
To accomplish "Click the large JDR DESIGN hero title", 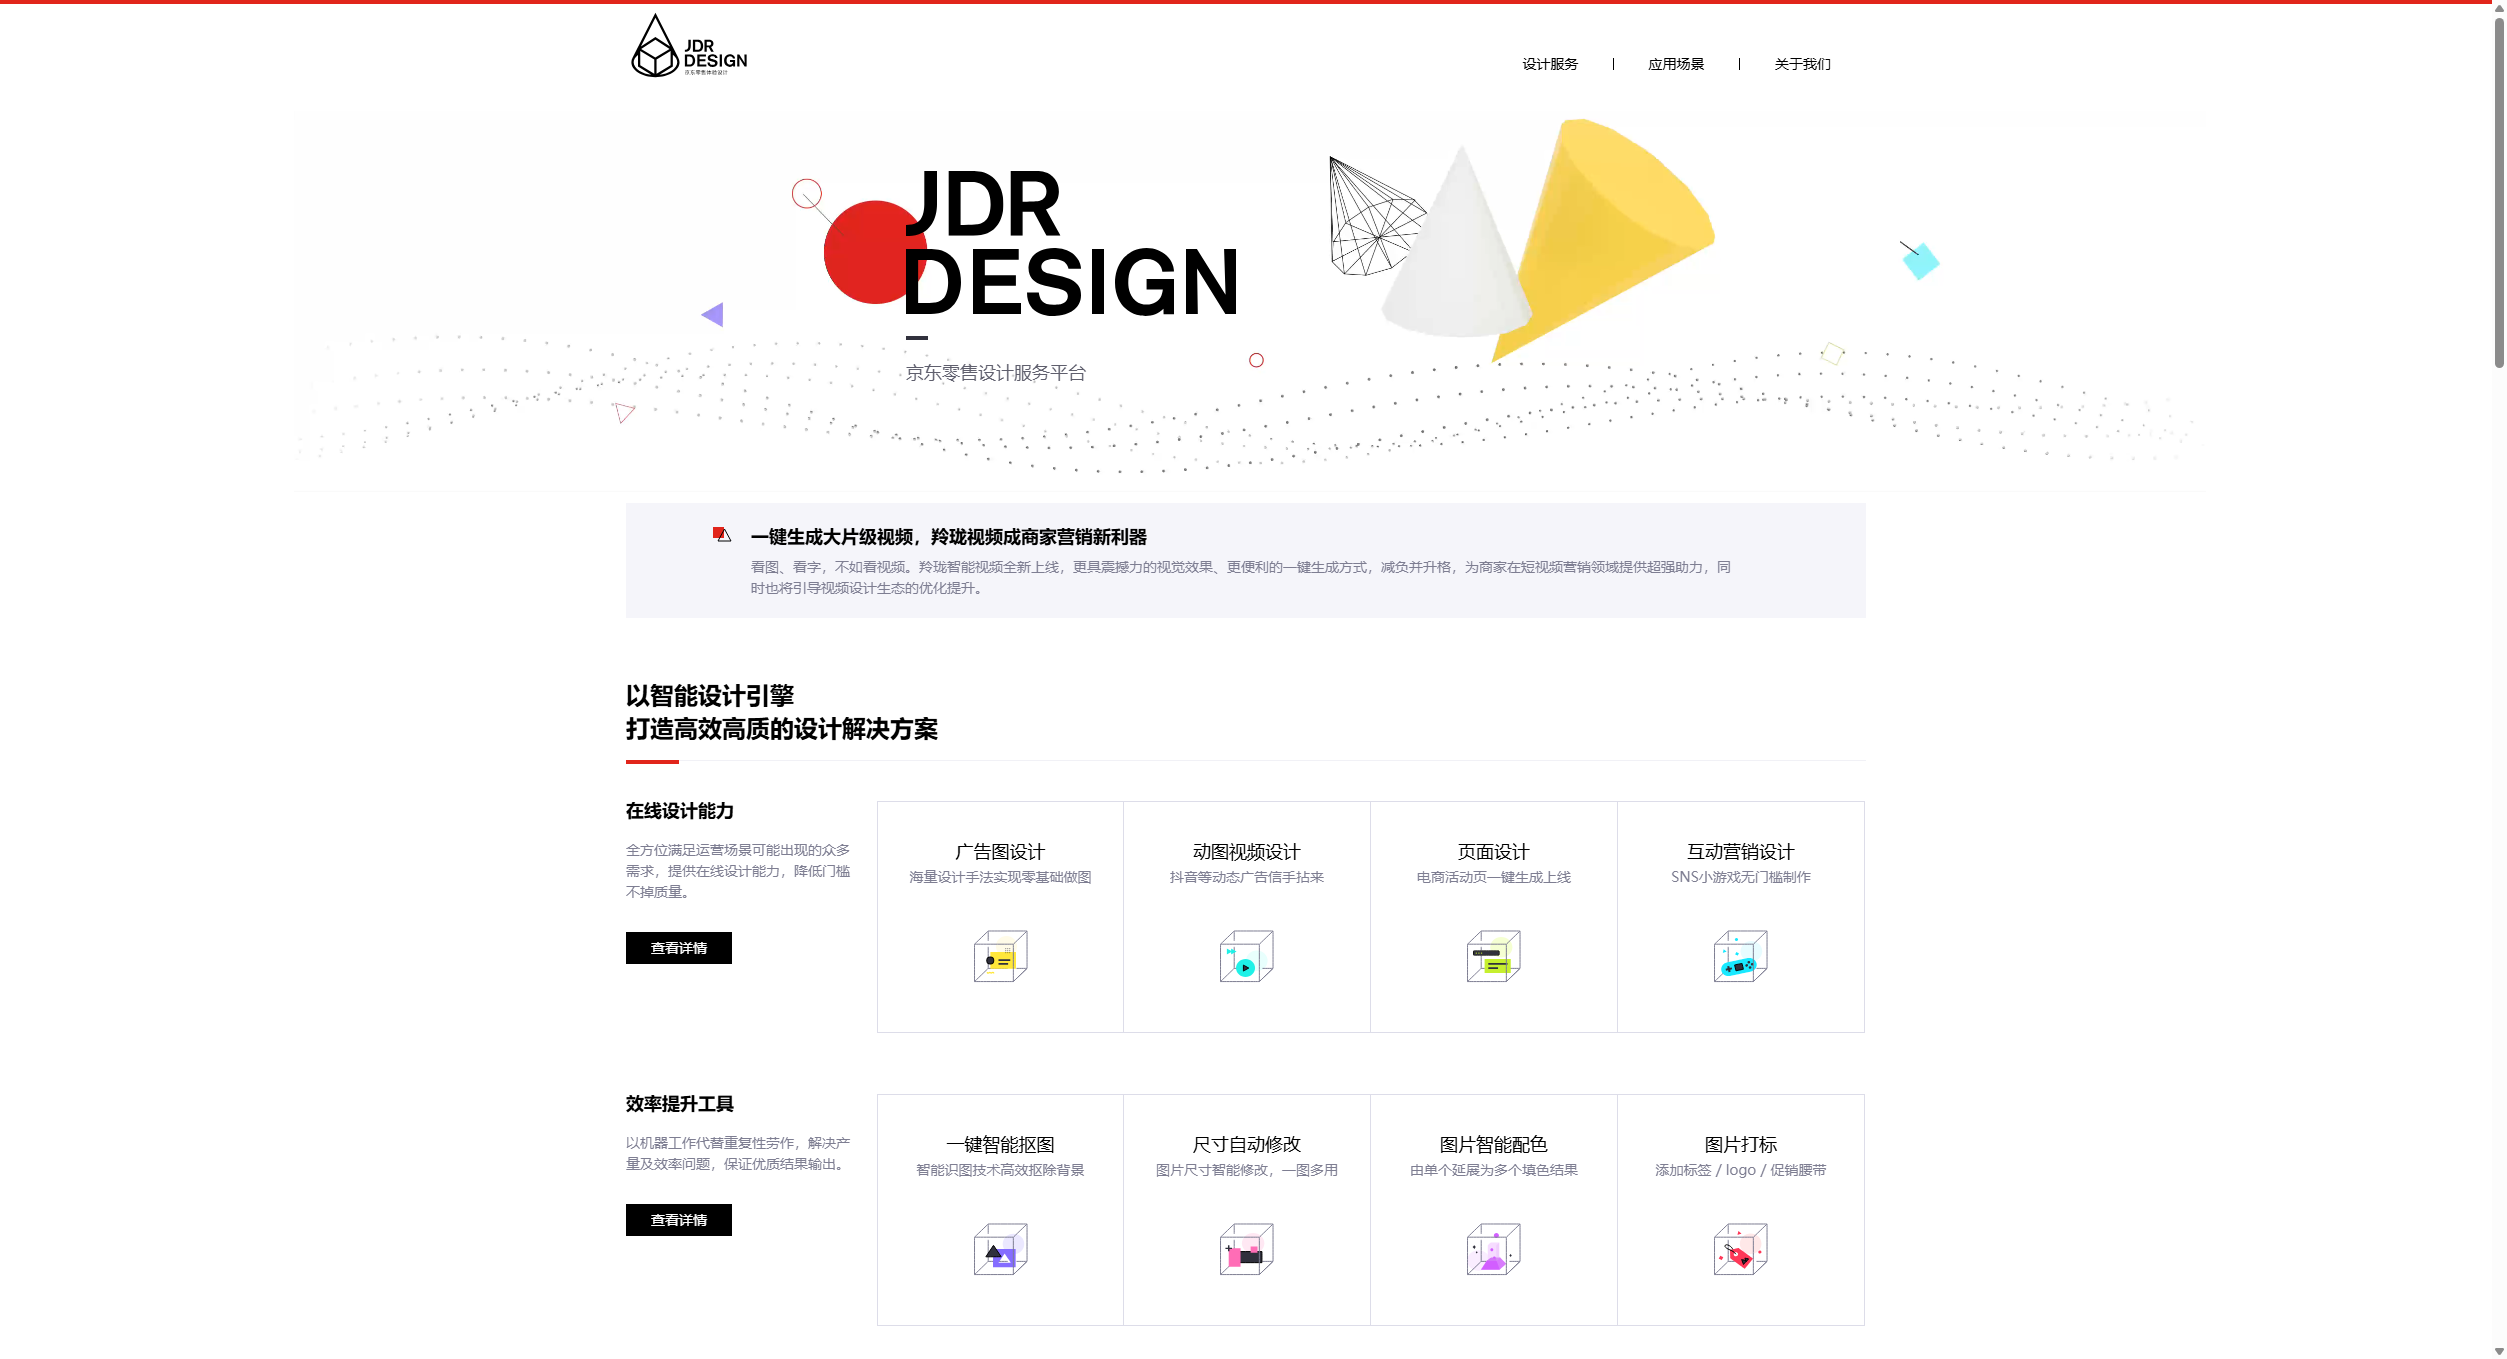I will (x=1070, y=243).
